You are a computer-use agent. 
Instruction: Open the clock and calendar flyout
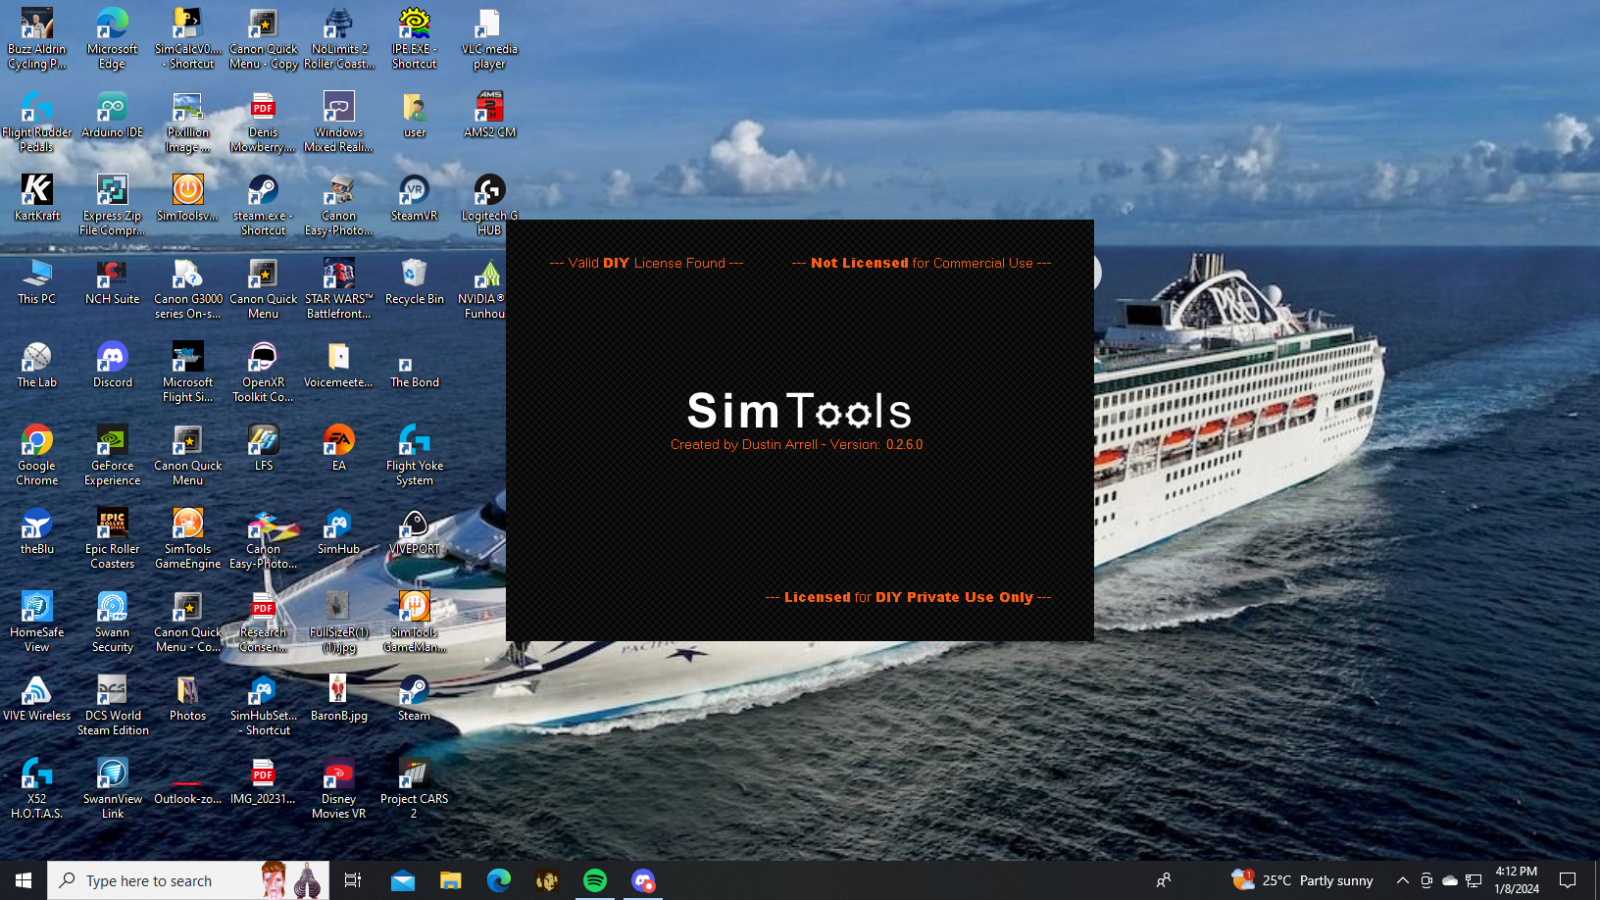click(1517, 880)
